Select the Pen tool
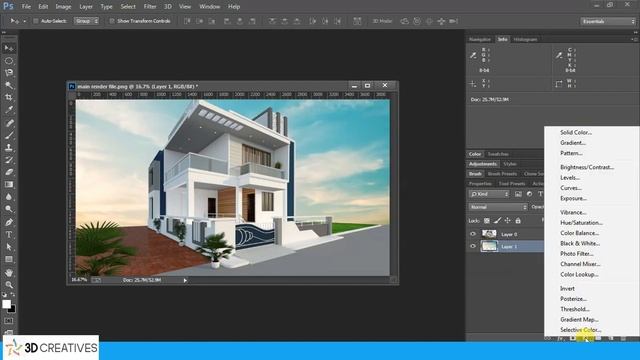 click(9, 222)
